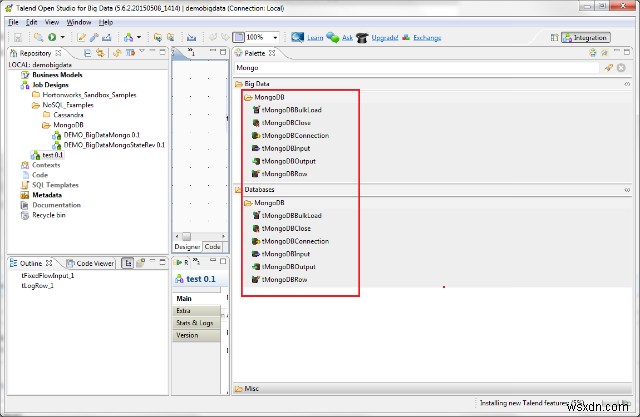Click the magnifier search icon in toolbar

[39, 37]
